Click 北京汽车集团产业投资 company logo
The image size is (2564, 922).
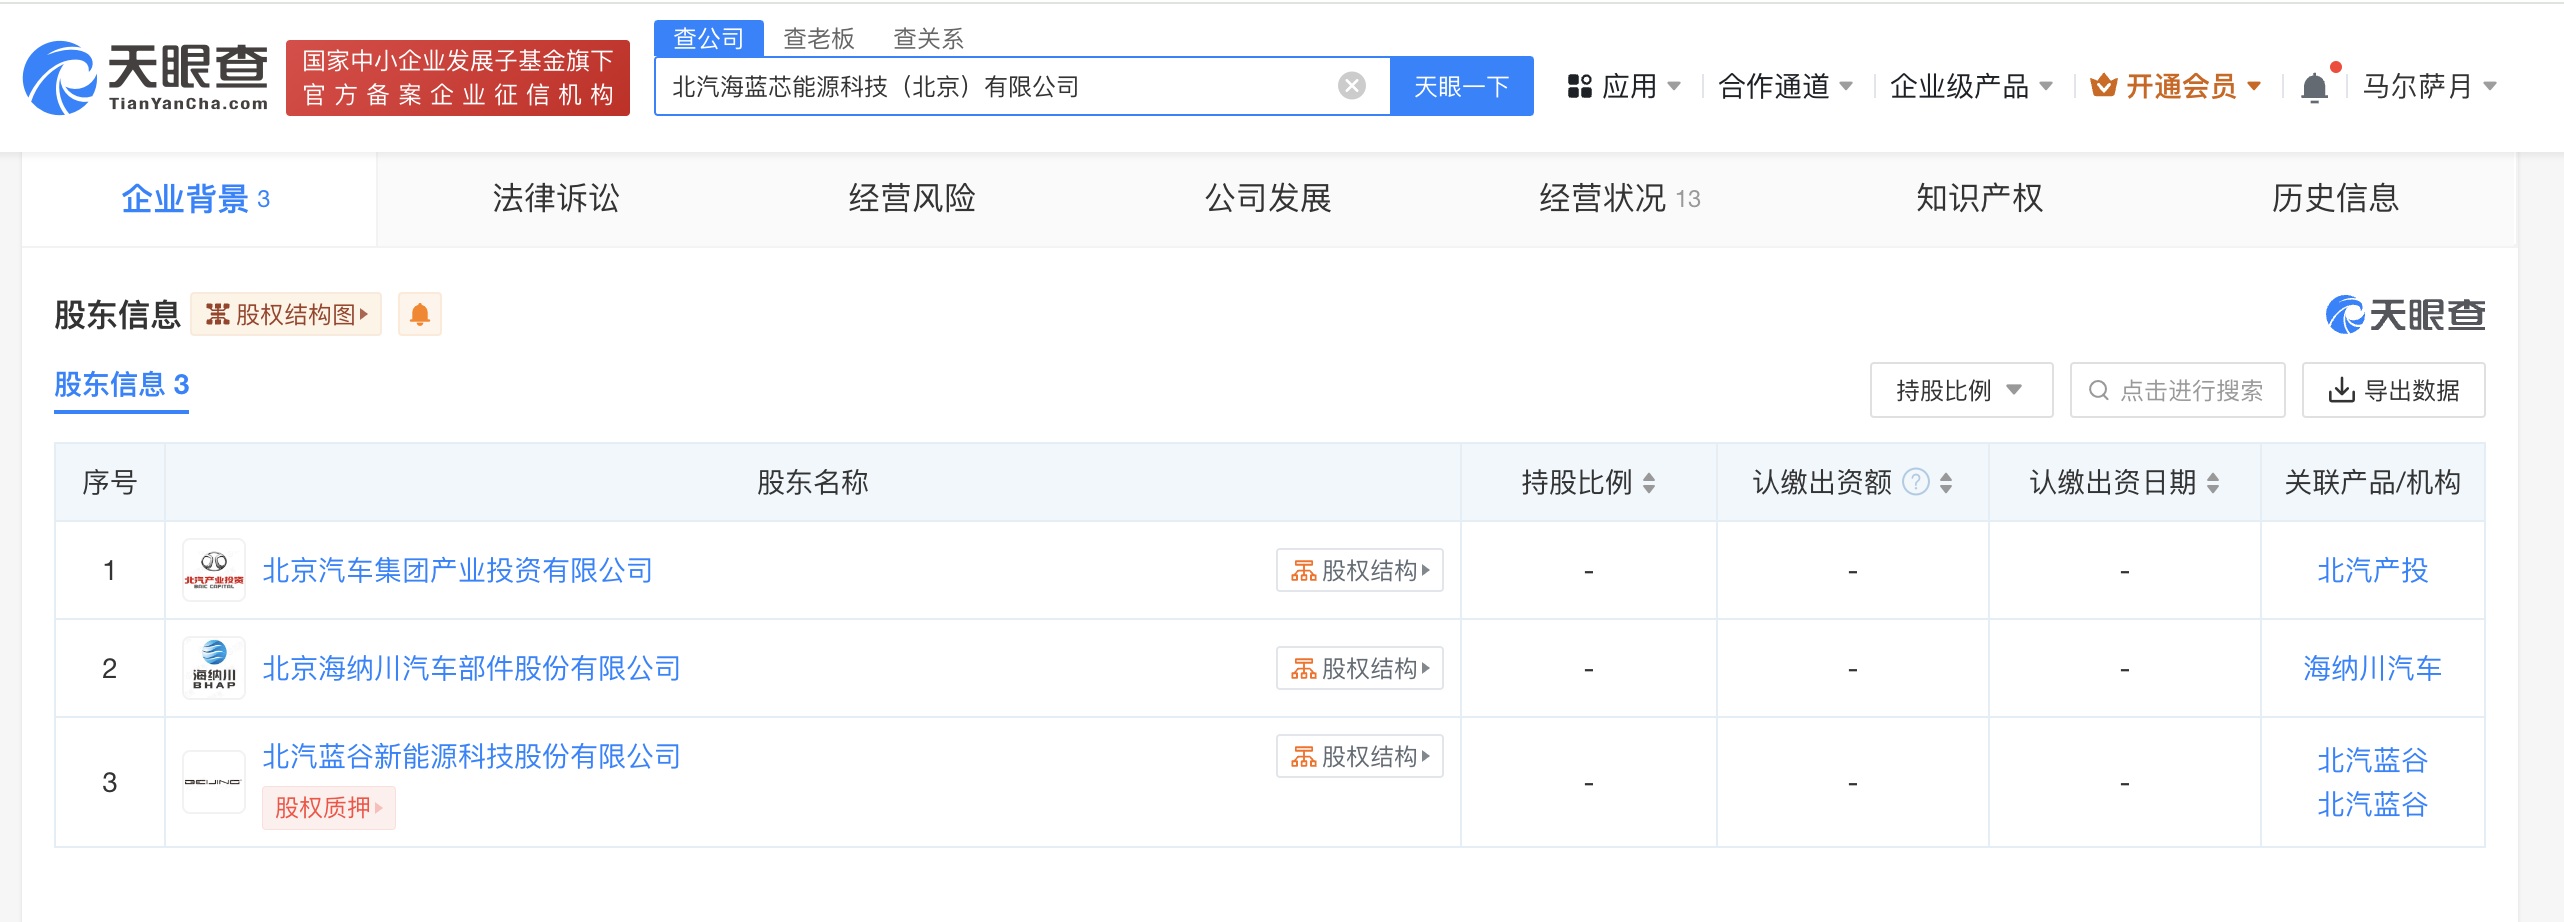pos(214,571)
